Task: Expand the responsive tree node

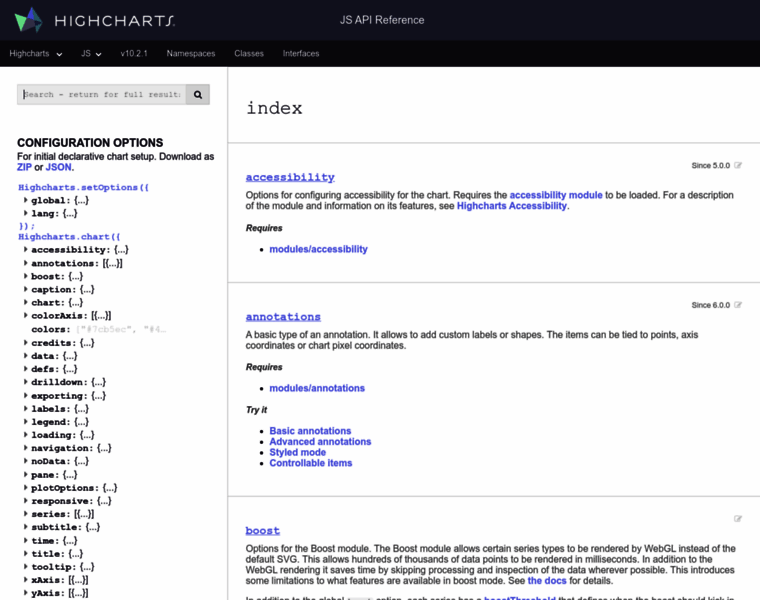Action: point(26,500)
